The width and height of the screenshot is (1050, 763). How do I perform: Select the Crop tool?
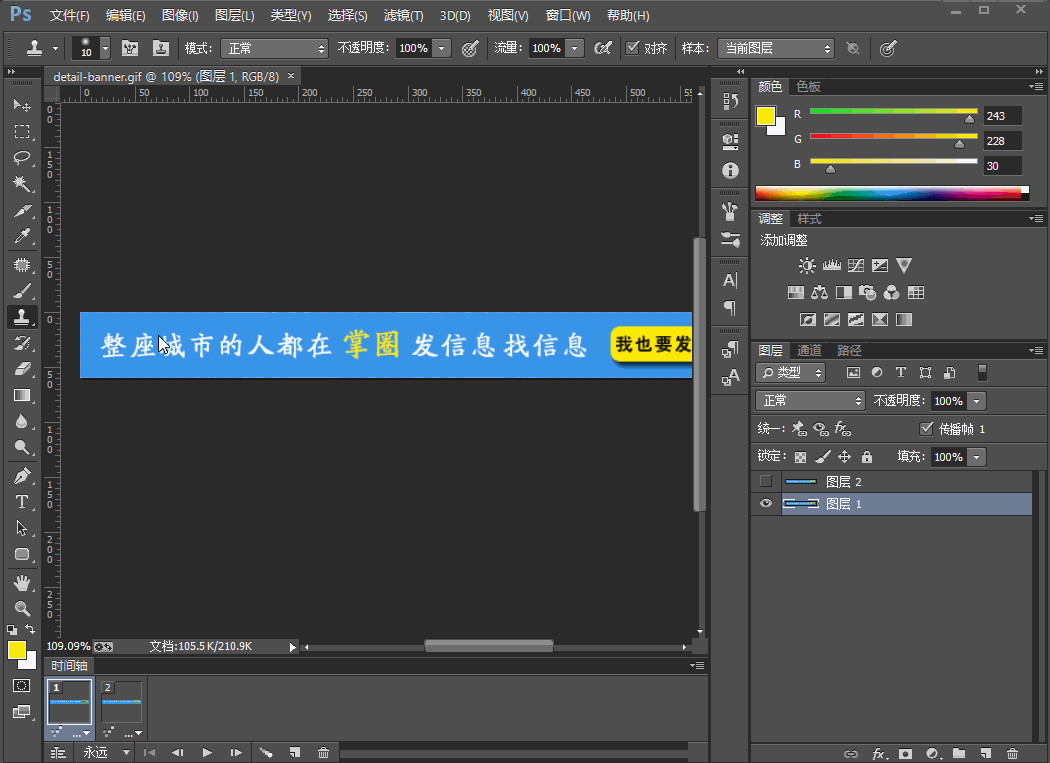pyautogui.click(x=22, y=211)
